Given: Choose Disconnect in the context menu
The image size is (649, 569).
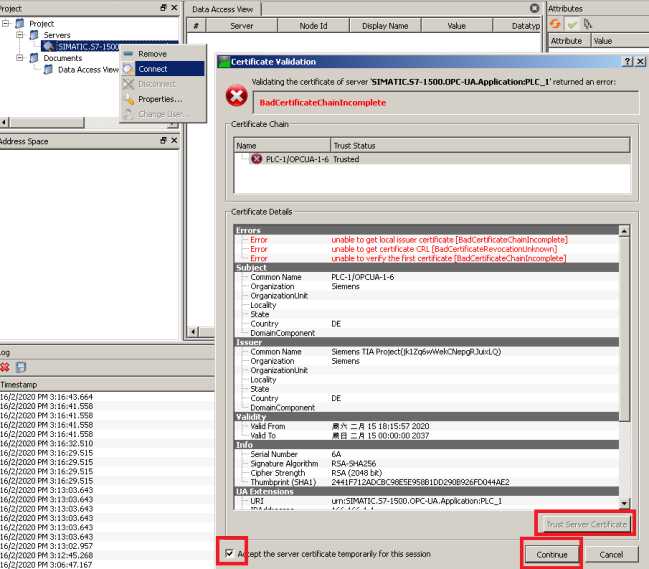Looking at the screenshot, I should point(156,84).
